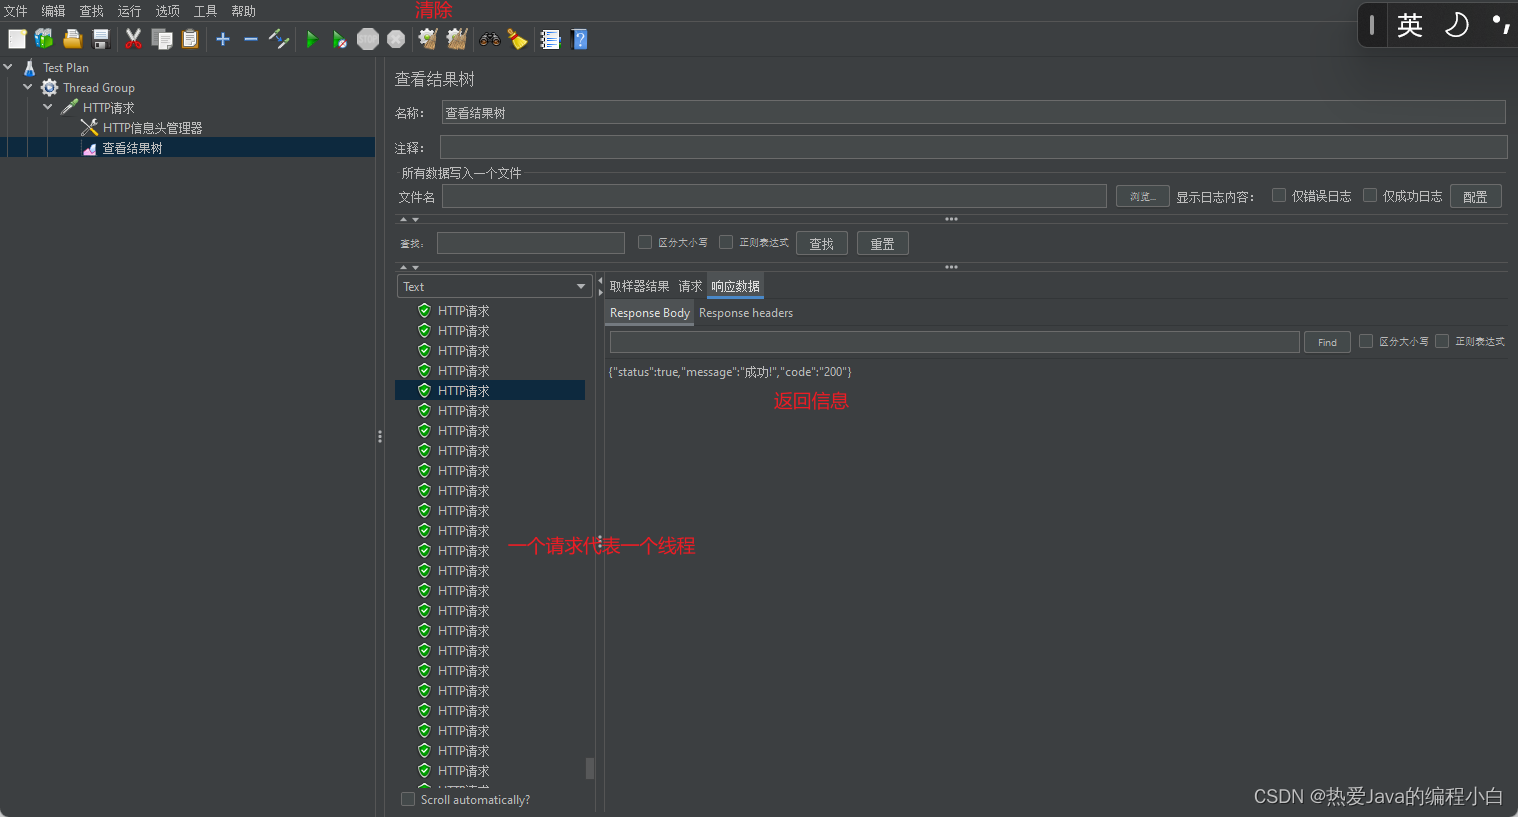Open the Text renderer dropdown

click(x=495, y=287)
